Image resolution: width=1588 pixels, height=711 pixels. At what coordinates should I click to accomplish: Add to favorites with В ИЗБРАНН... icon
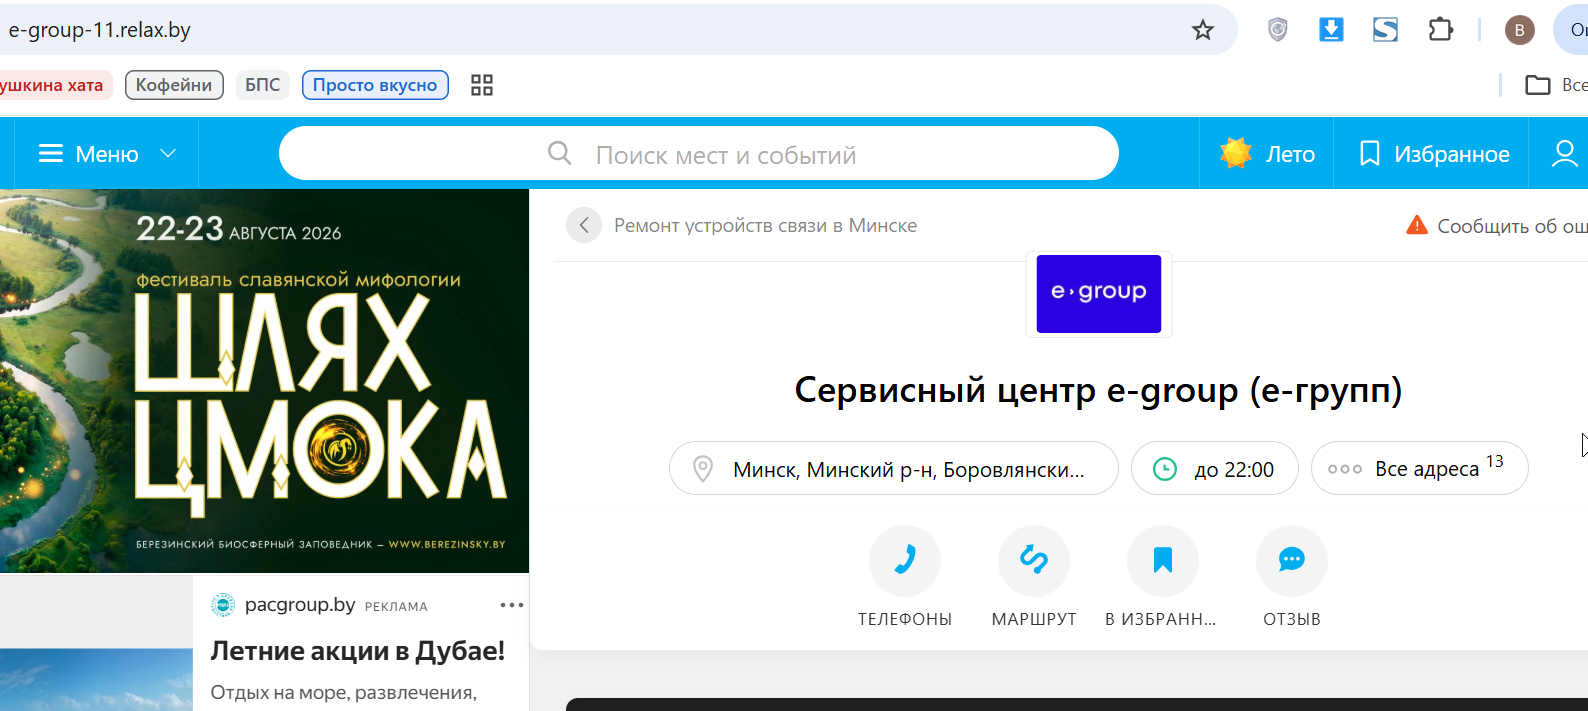click(x=1163, y=560)
